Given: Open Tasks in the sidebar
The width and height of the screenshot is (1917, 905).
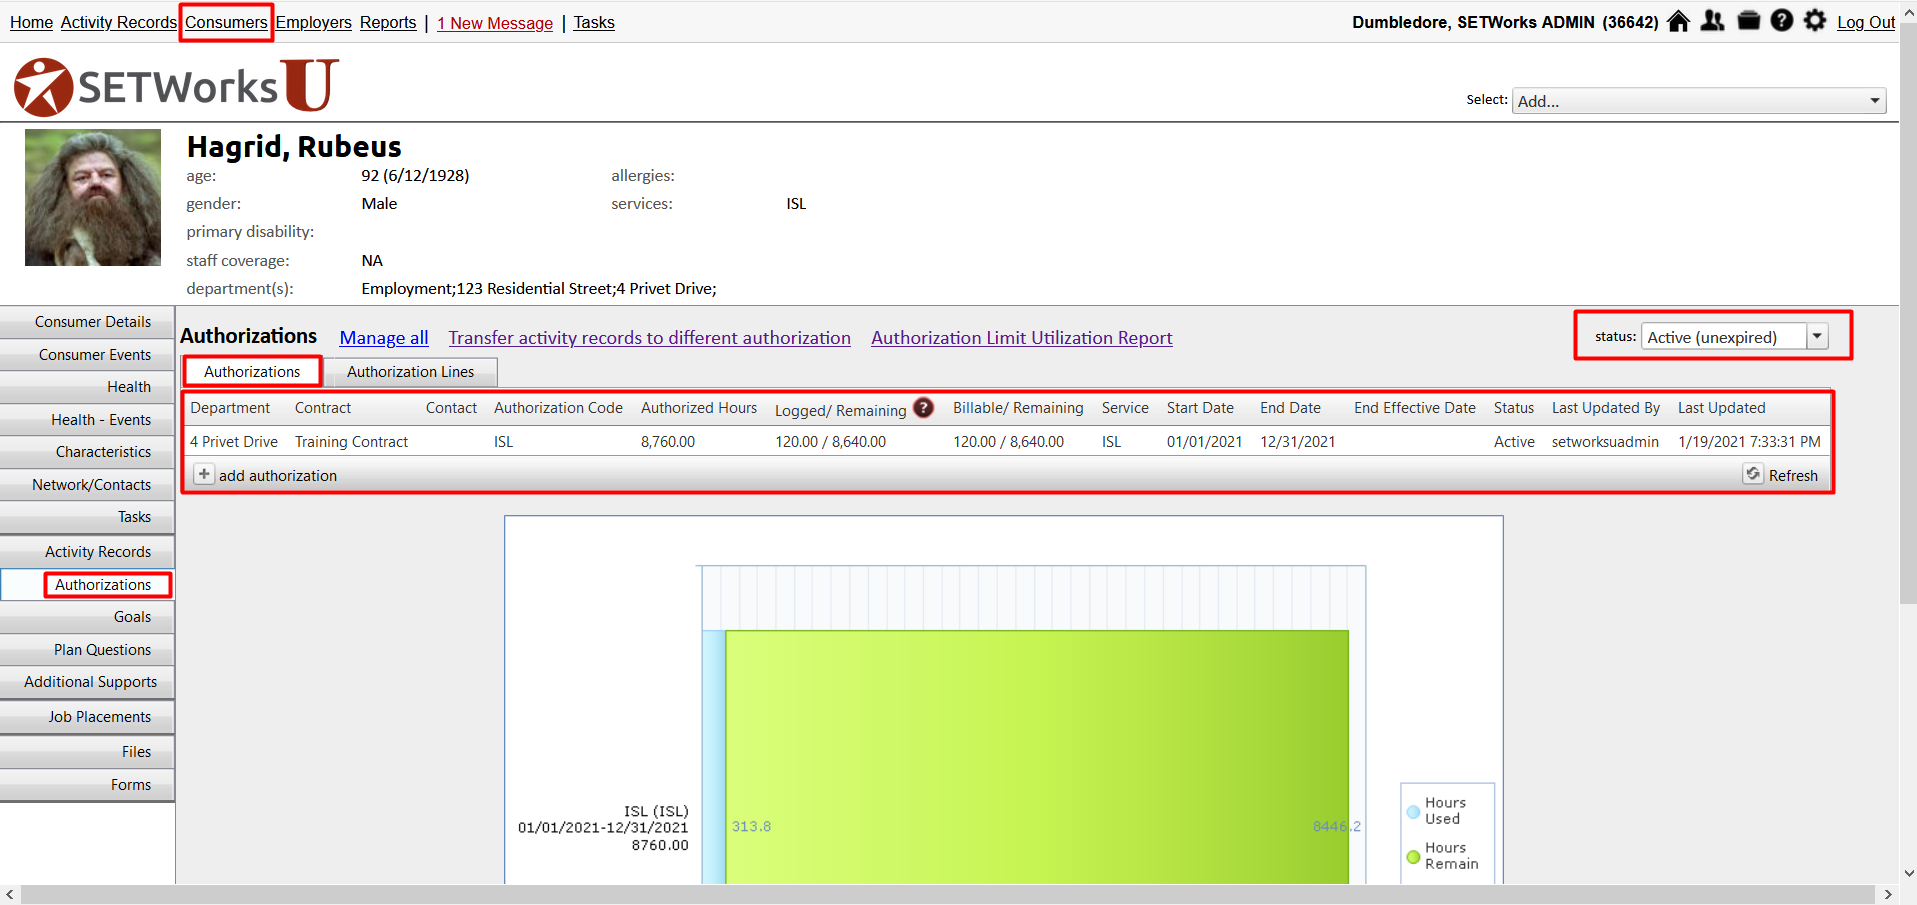Looking at the screenshot, I should pos(87,517).
